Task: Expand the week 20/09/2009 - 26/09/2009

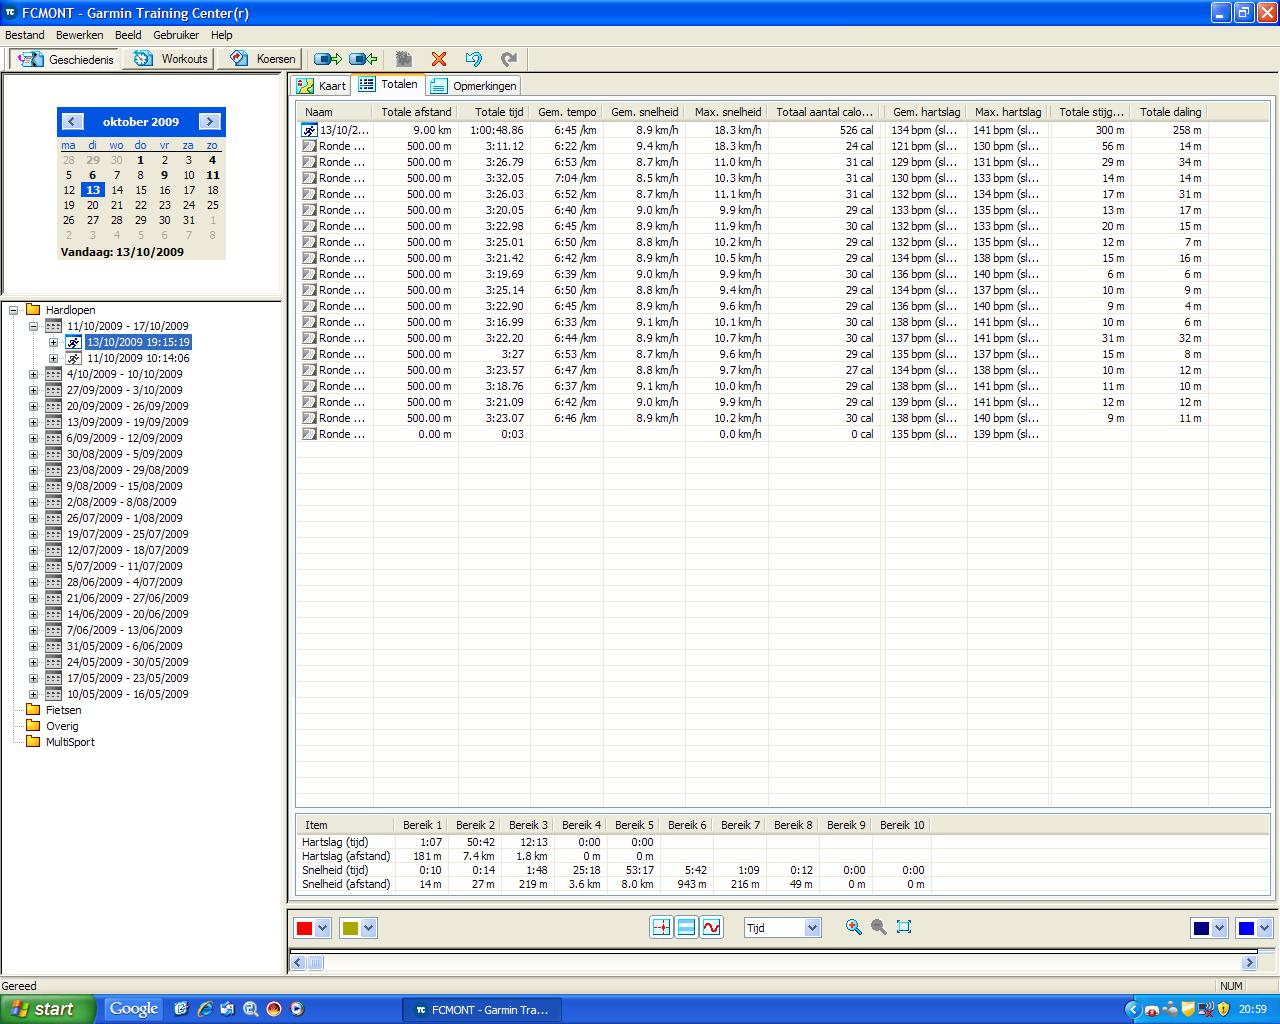Action: point(33,406)
